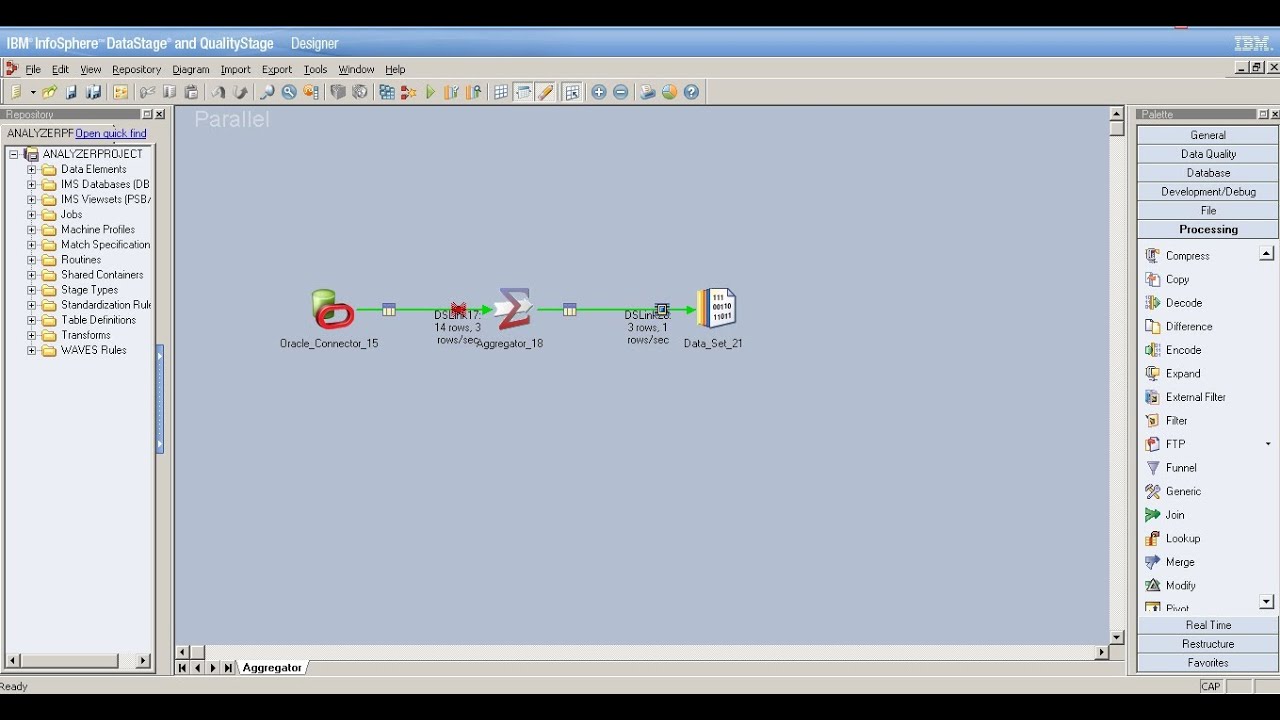Pick the Compress stage from the palette

tap(1177, 256)
